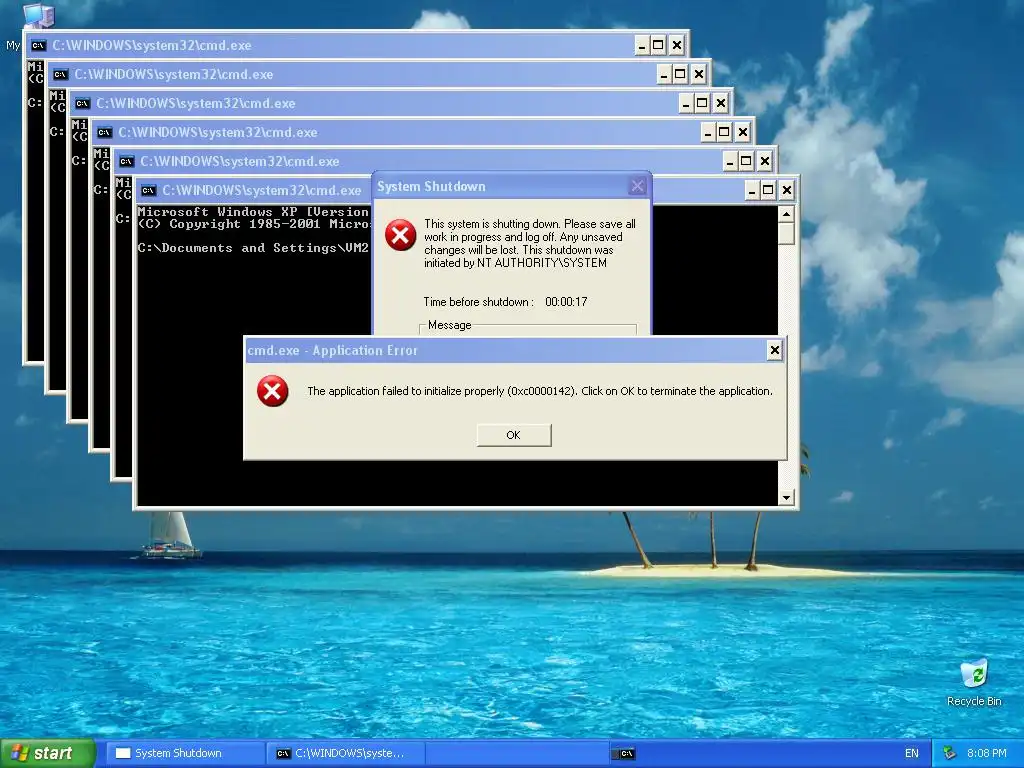Close the third cmd.exe window from back
This screenshot has width=1024, height=768.
pos(720,103)
